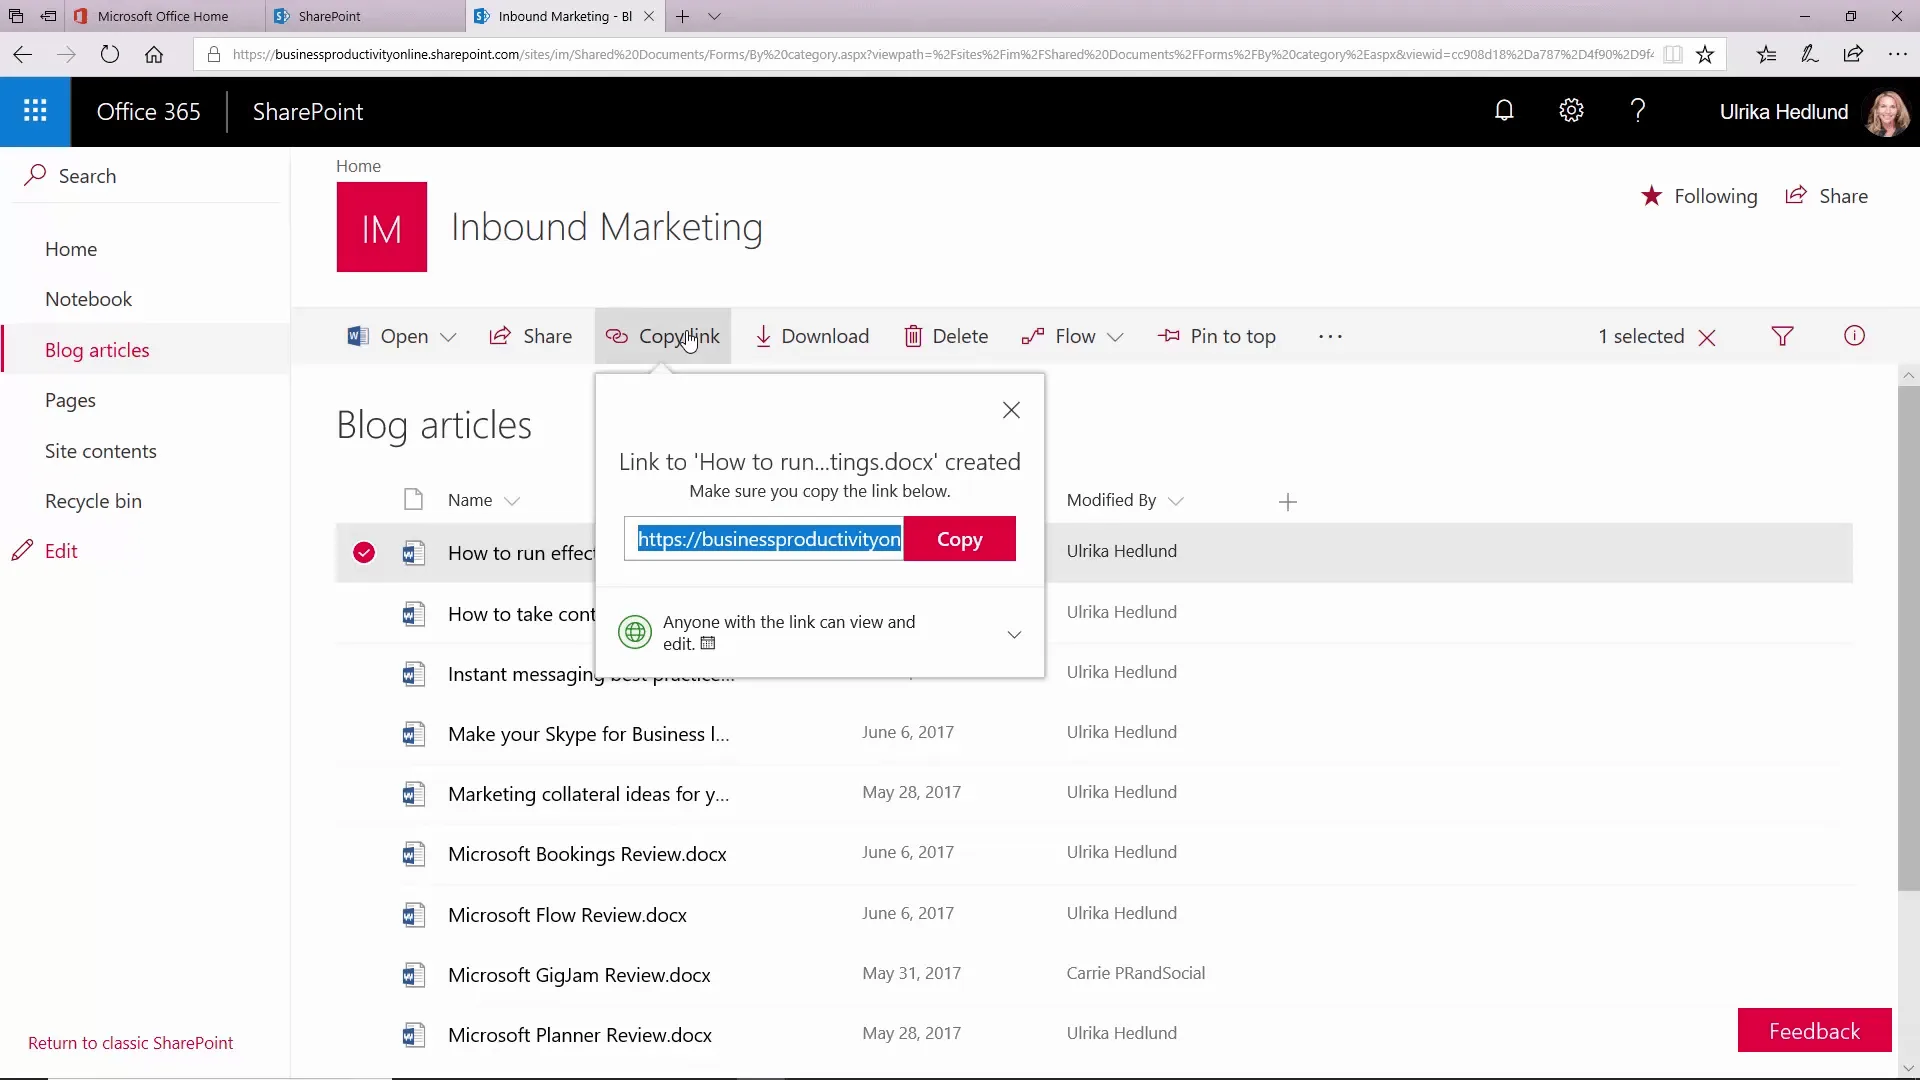The image size is (1920, 1080).
Task: Open the browser favorites hub
Action: click(x=1766, y=55)
